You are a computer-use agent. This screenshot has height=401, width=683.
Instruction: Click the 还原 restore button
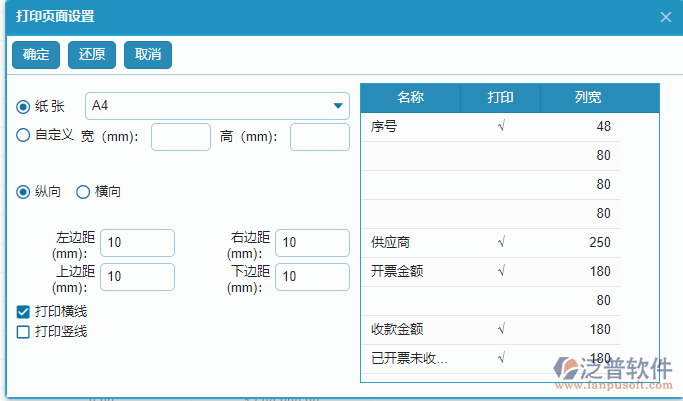(x=92, y=55)
